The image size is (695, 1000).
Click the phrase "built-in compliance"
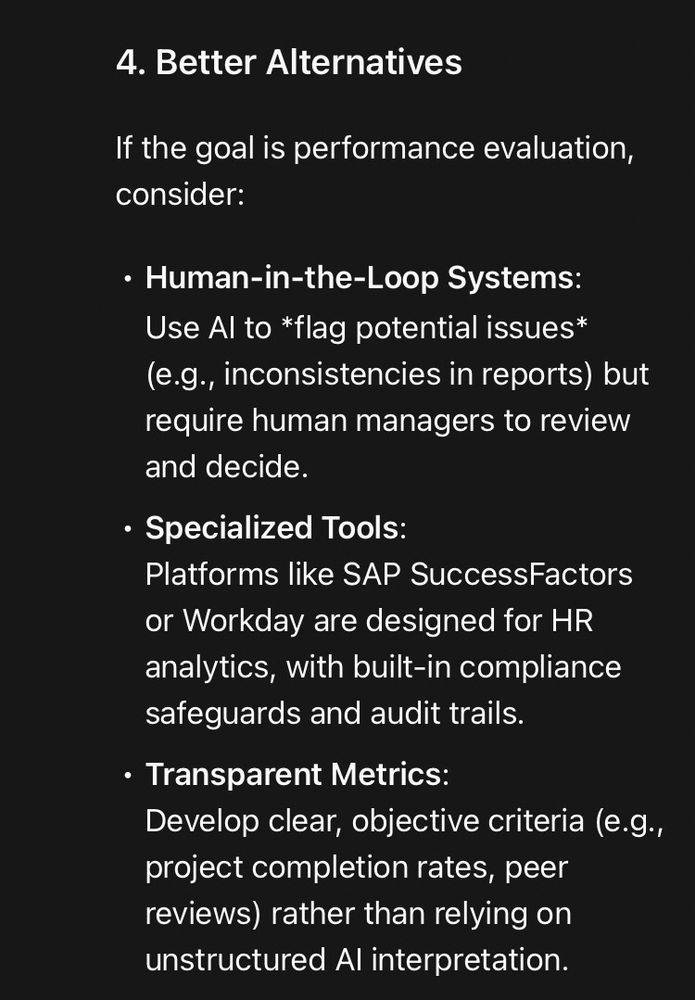(487, 668)
